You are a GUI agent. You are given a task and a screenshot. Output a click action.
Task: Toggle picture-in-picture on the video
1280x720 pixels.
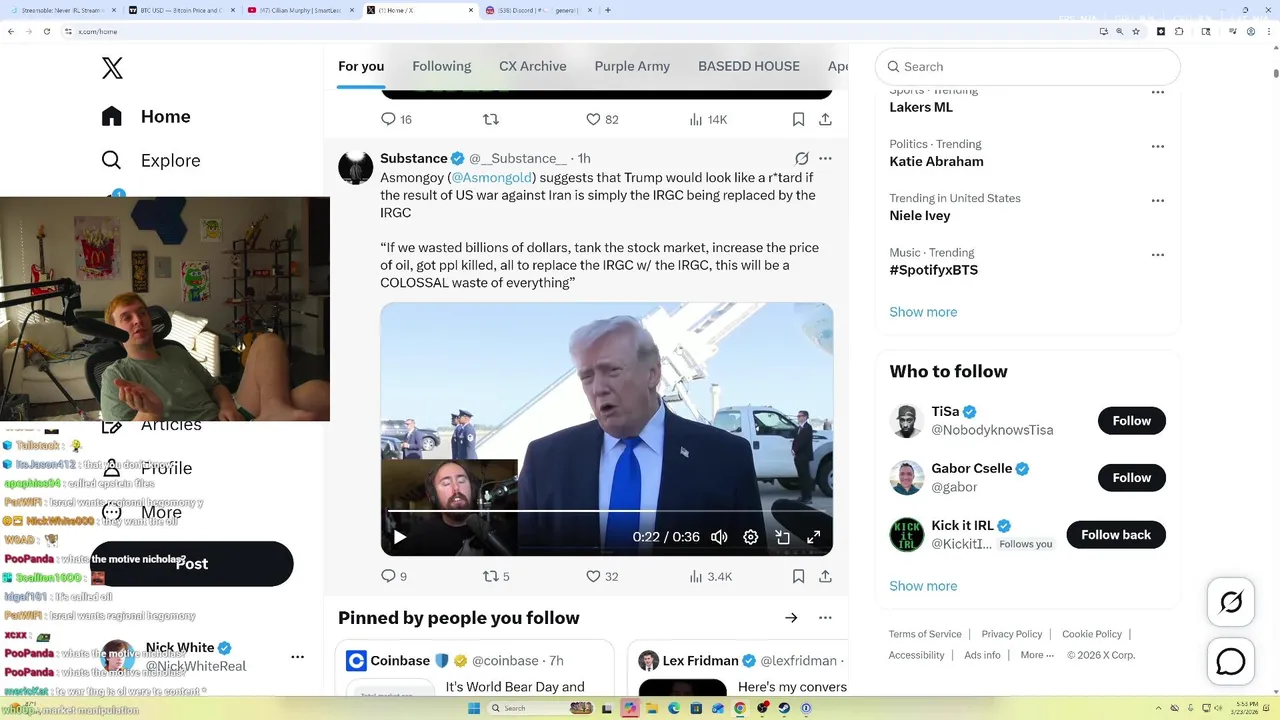782,537
